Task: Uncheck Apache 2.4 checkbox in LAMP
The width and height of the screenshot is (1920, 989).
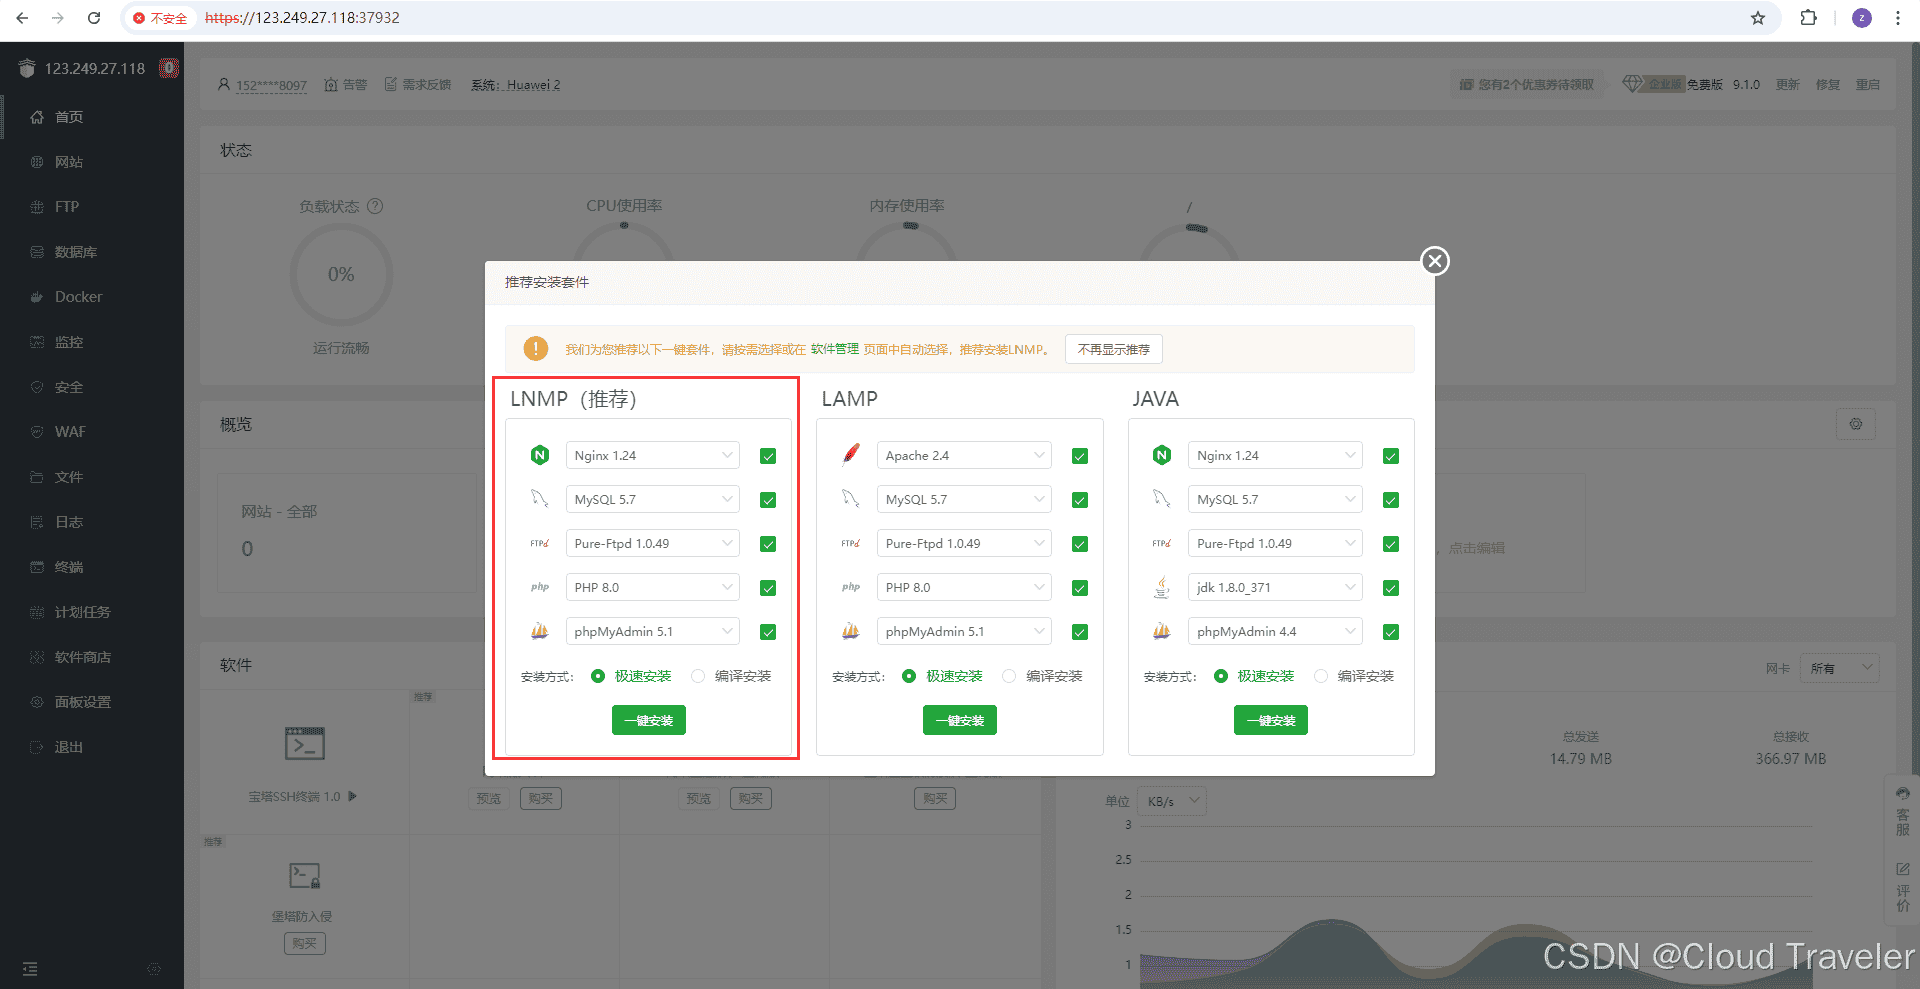Action: 1079,456
